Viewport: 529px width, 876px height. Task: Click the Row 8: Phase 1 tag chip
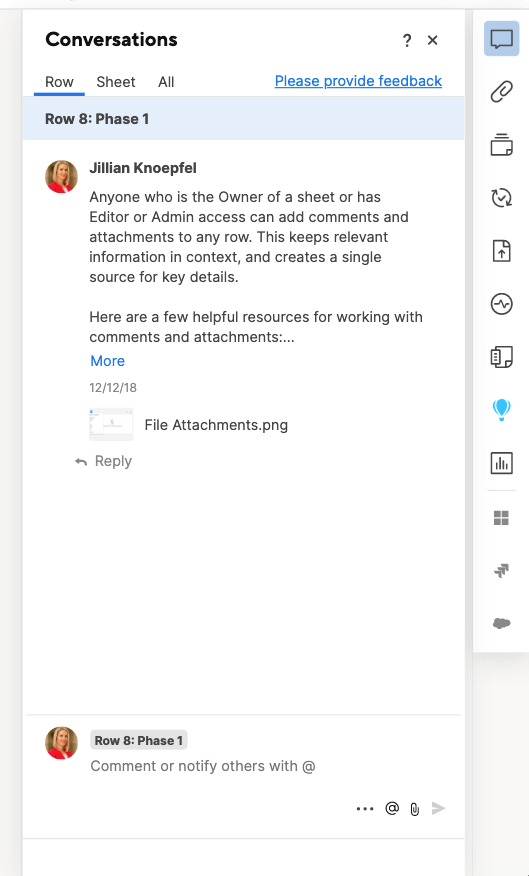139,741
